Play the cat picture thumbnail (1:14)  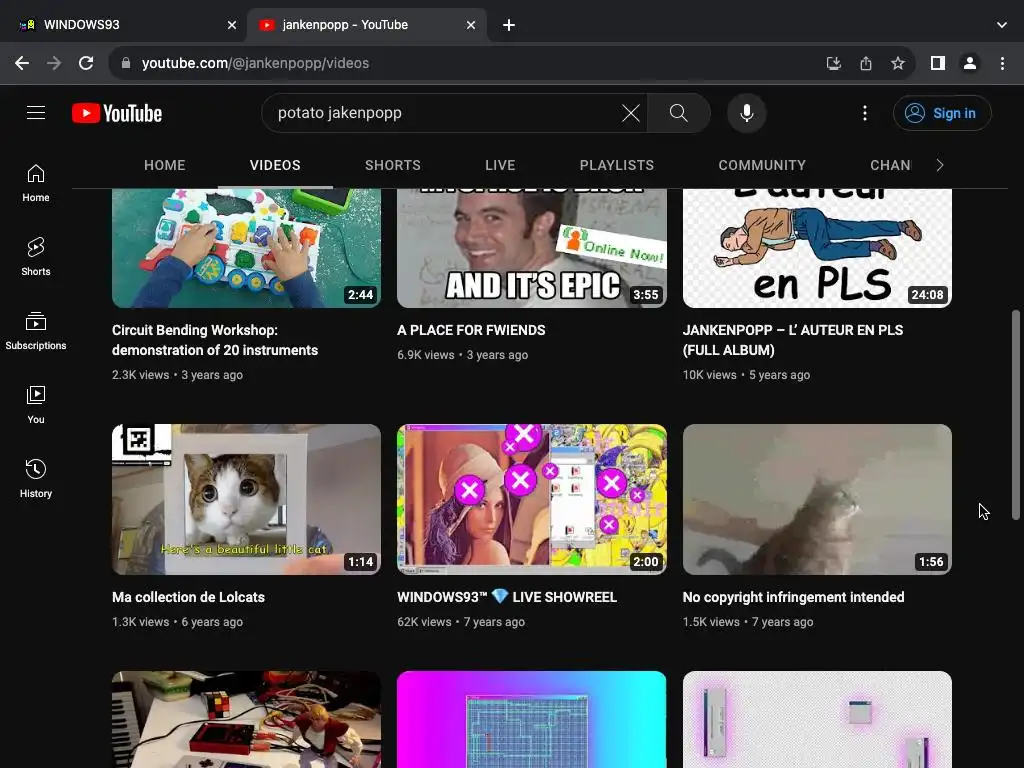coord(246,500)
